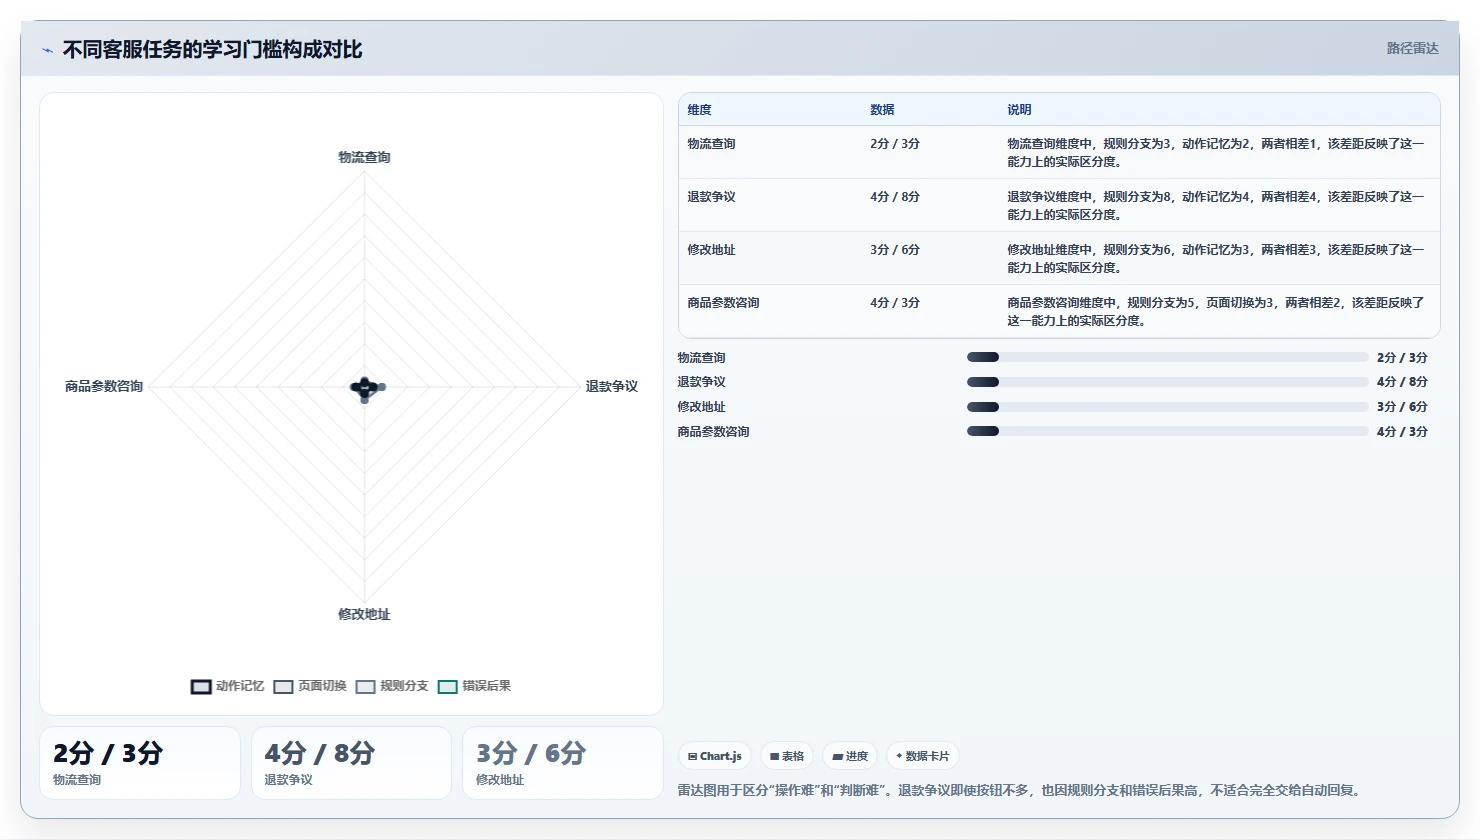
Task: Click the 数据 table column header
Action: pos(882,110)
